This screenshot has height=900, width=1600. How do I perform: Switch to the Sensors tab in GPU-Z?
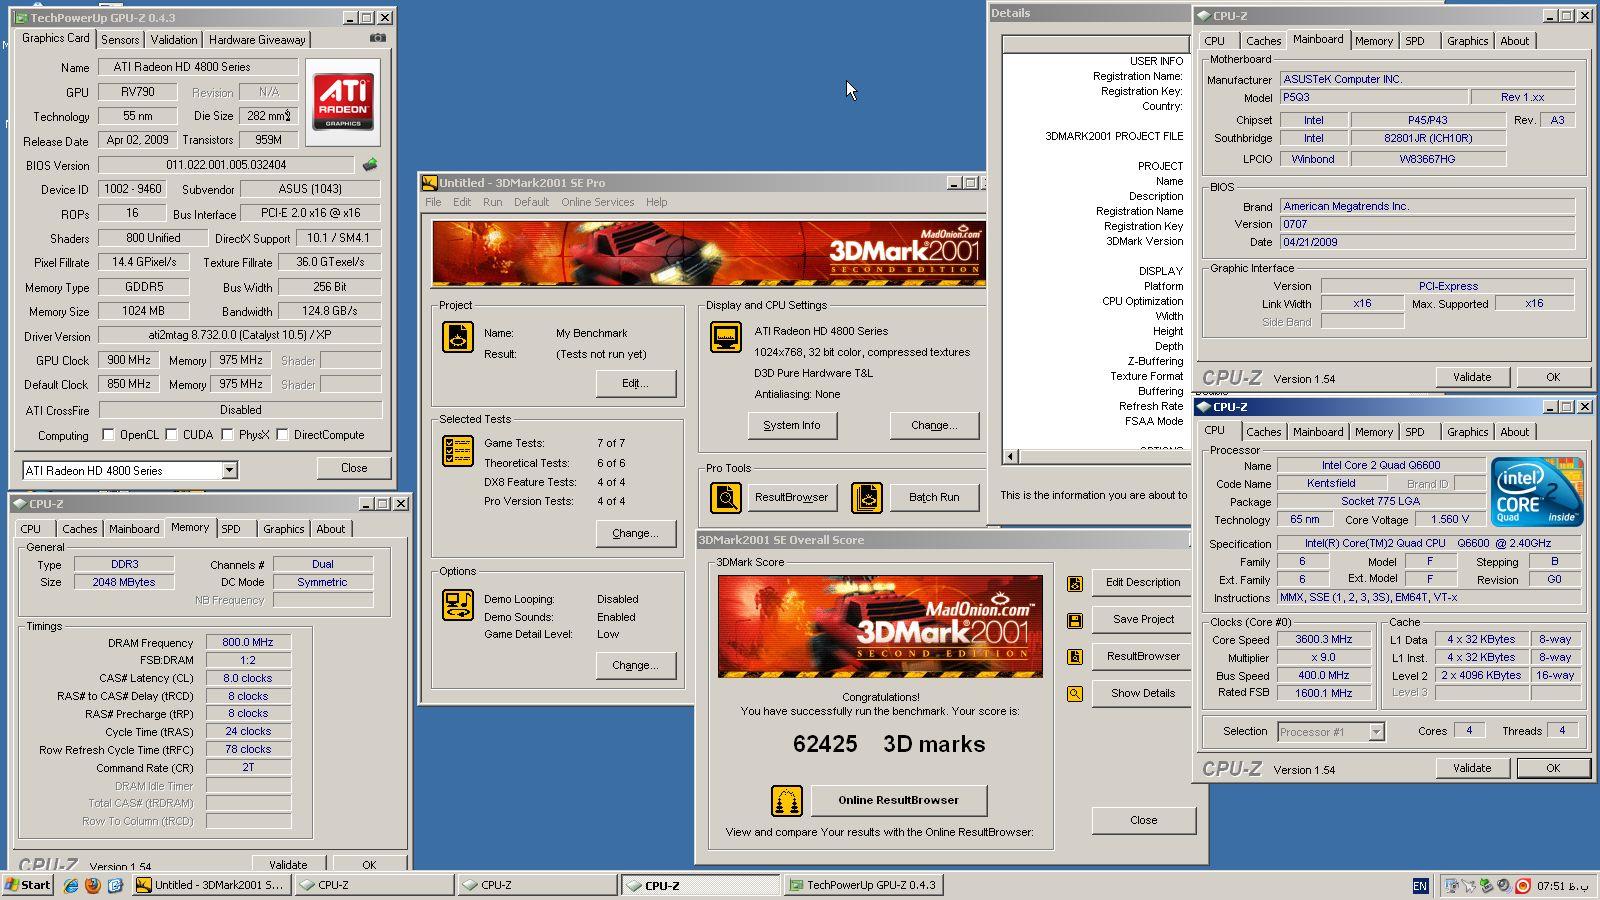tap(120, 40)
